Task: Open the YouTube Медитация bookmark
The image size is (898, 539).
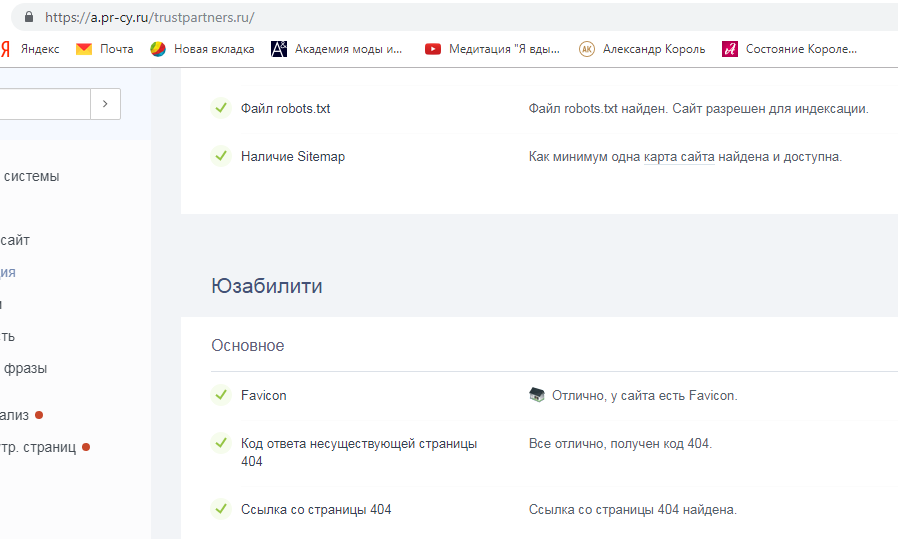Action: (493, 49)
